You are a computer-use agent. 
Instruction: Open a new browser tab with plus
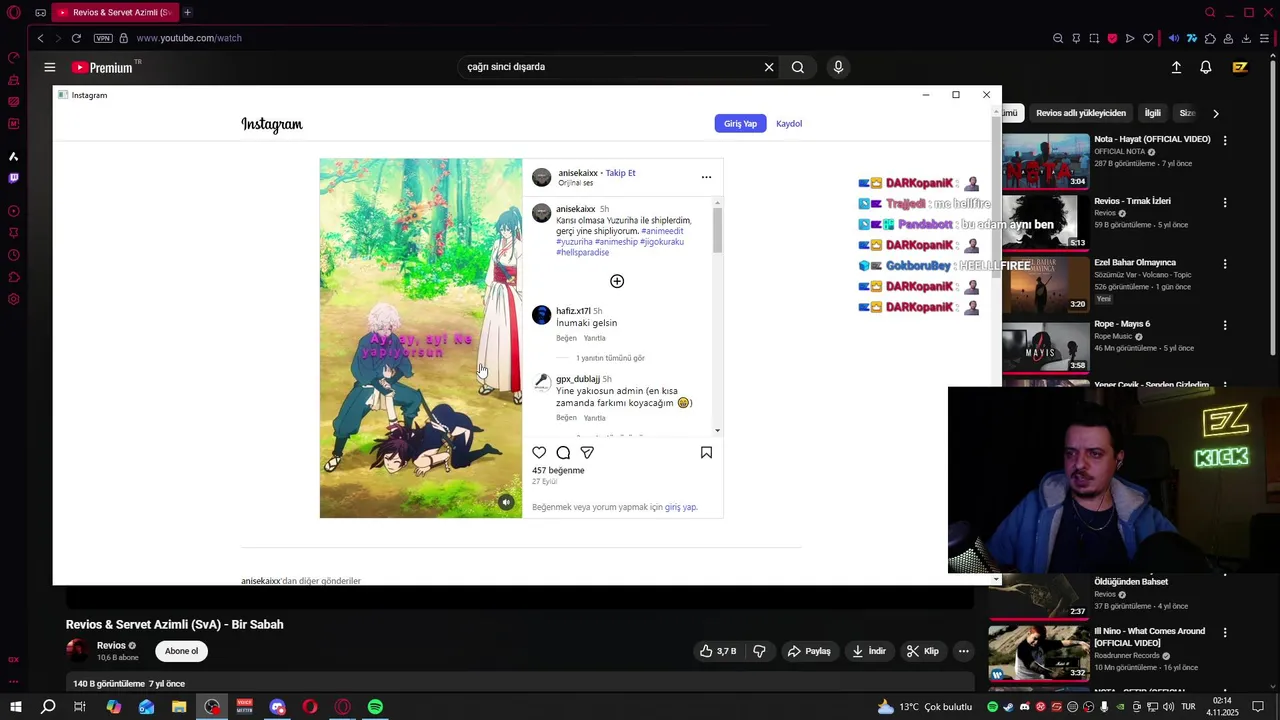point(187,12)
